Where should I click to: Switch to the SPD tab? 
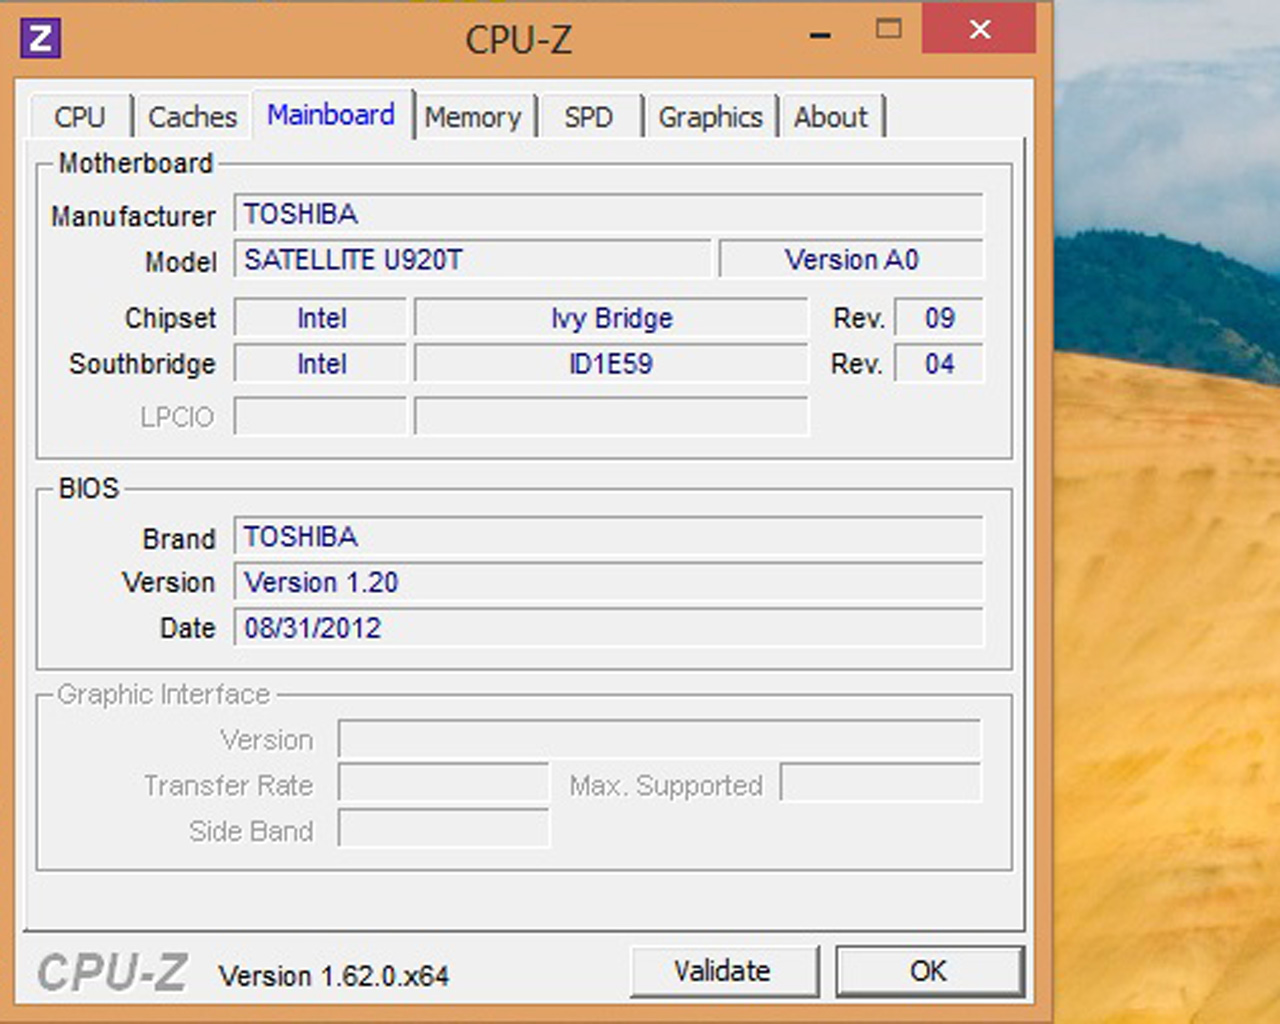[x=588, y=117]
